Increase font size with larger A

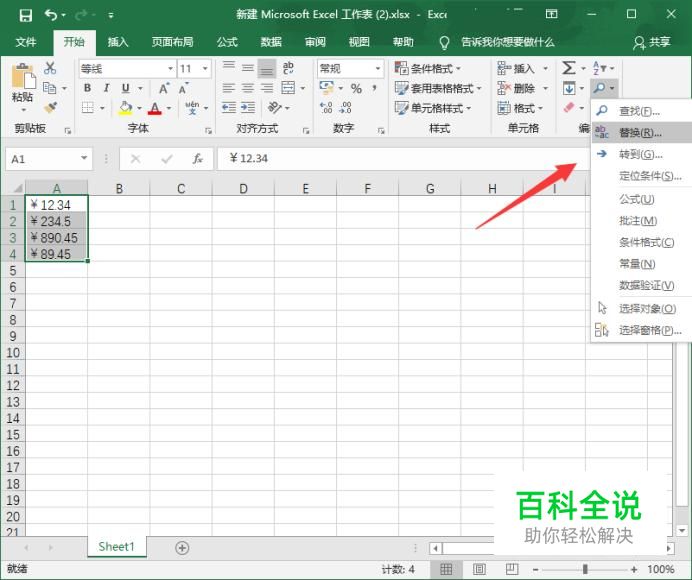point(164,88)
